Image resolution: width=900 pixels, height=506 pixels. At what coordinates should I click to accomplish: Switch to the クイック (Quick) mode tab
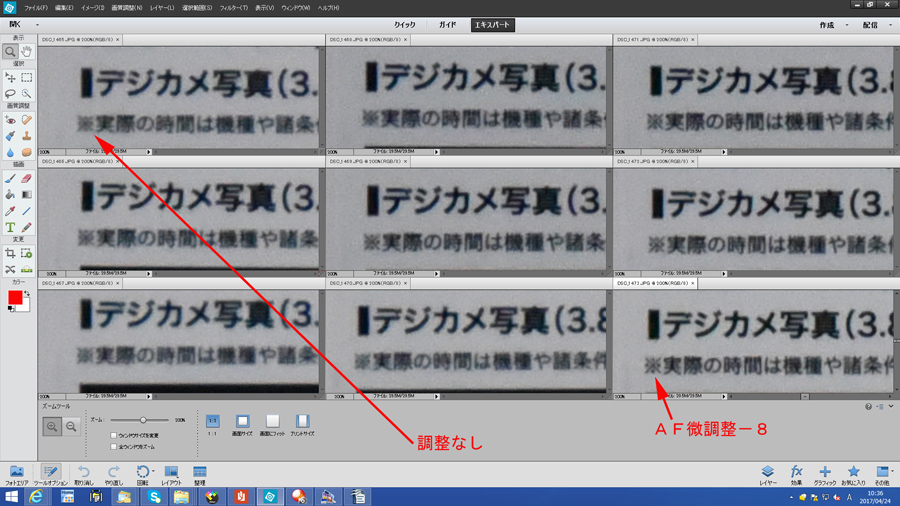404,25
